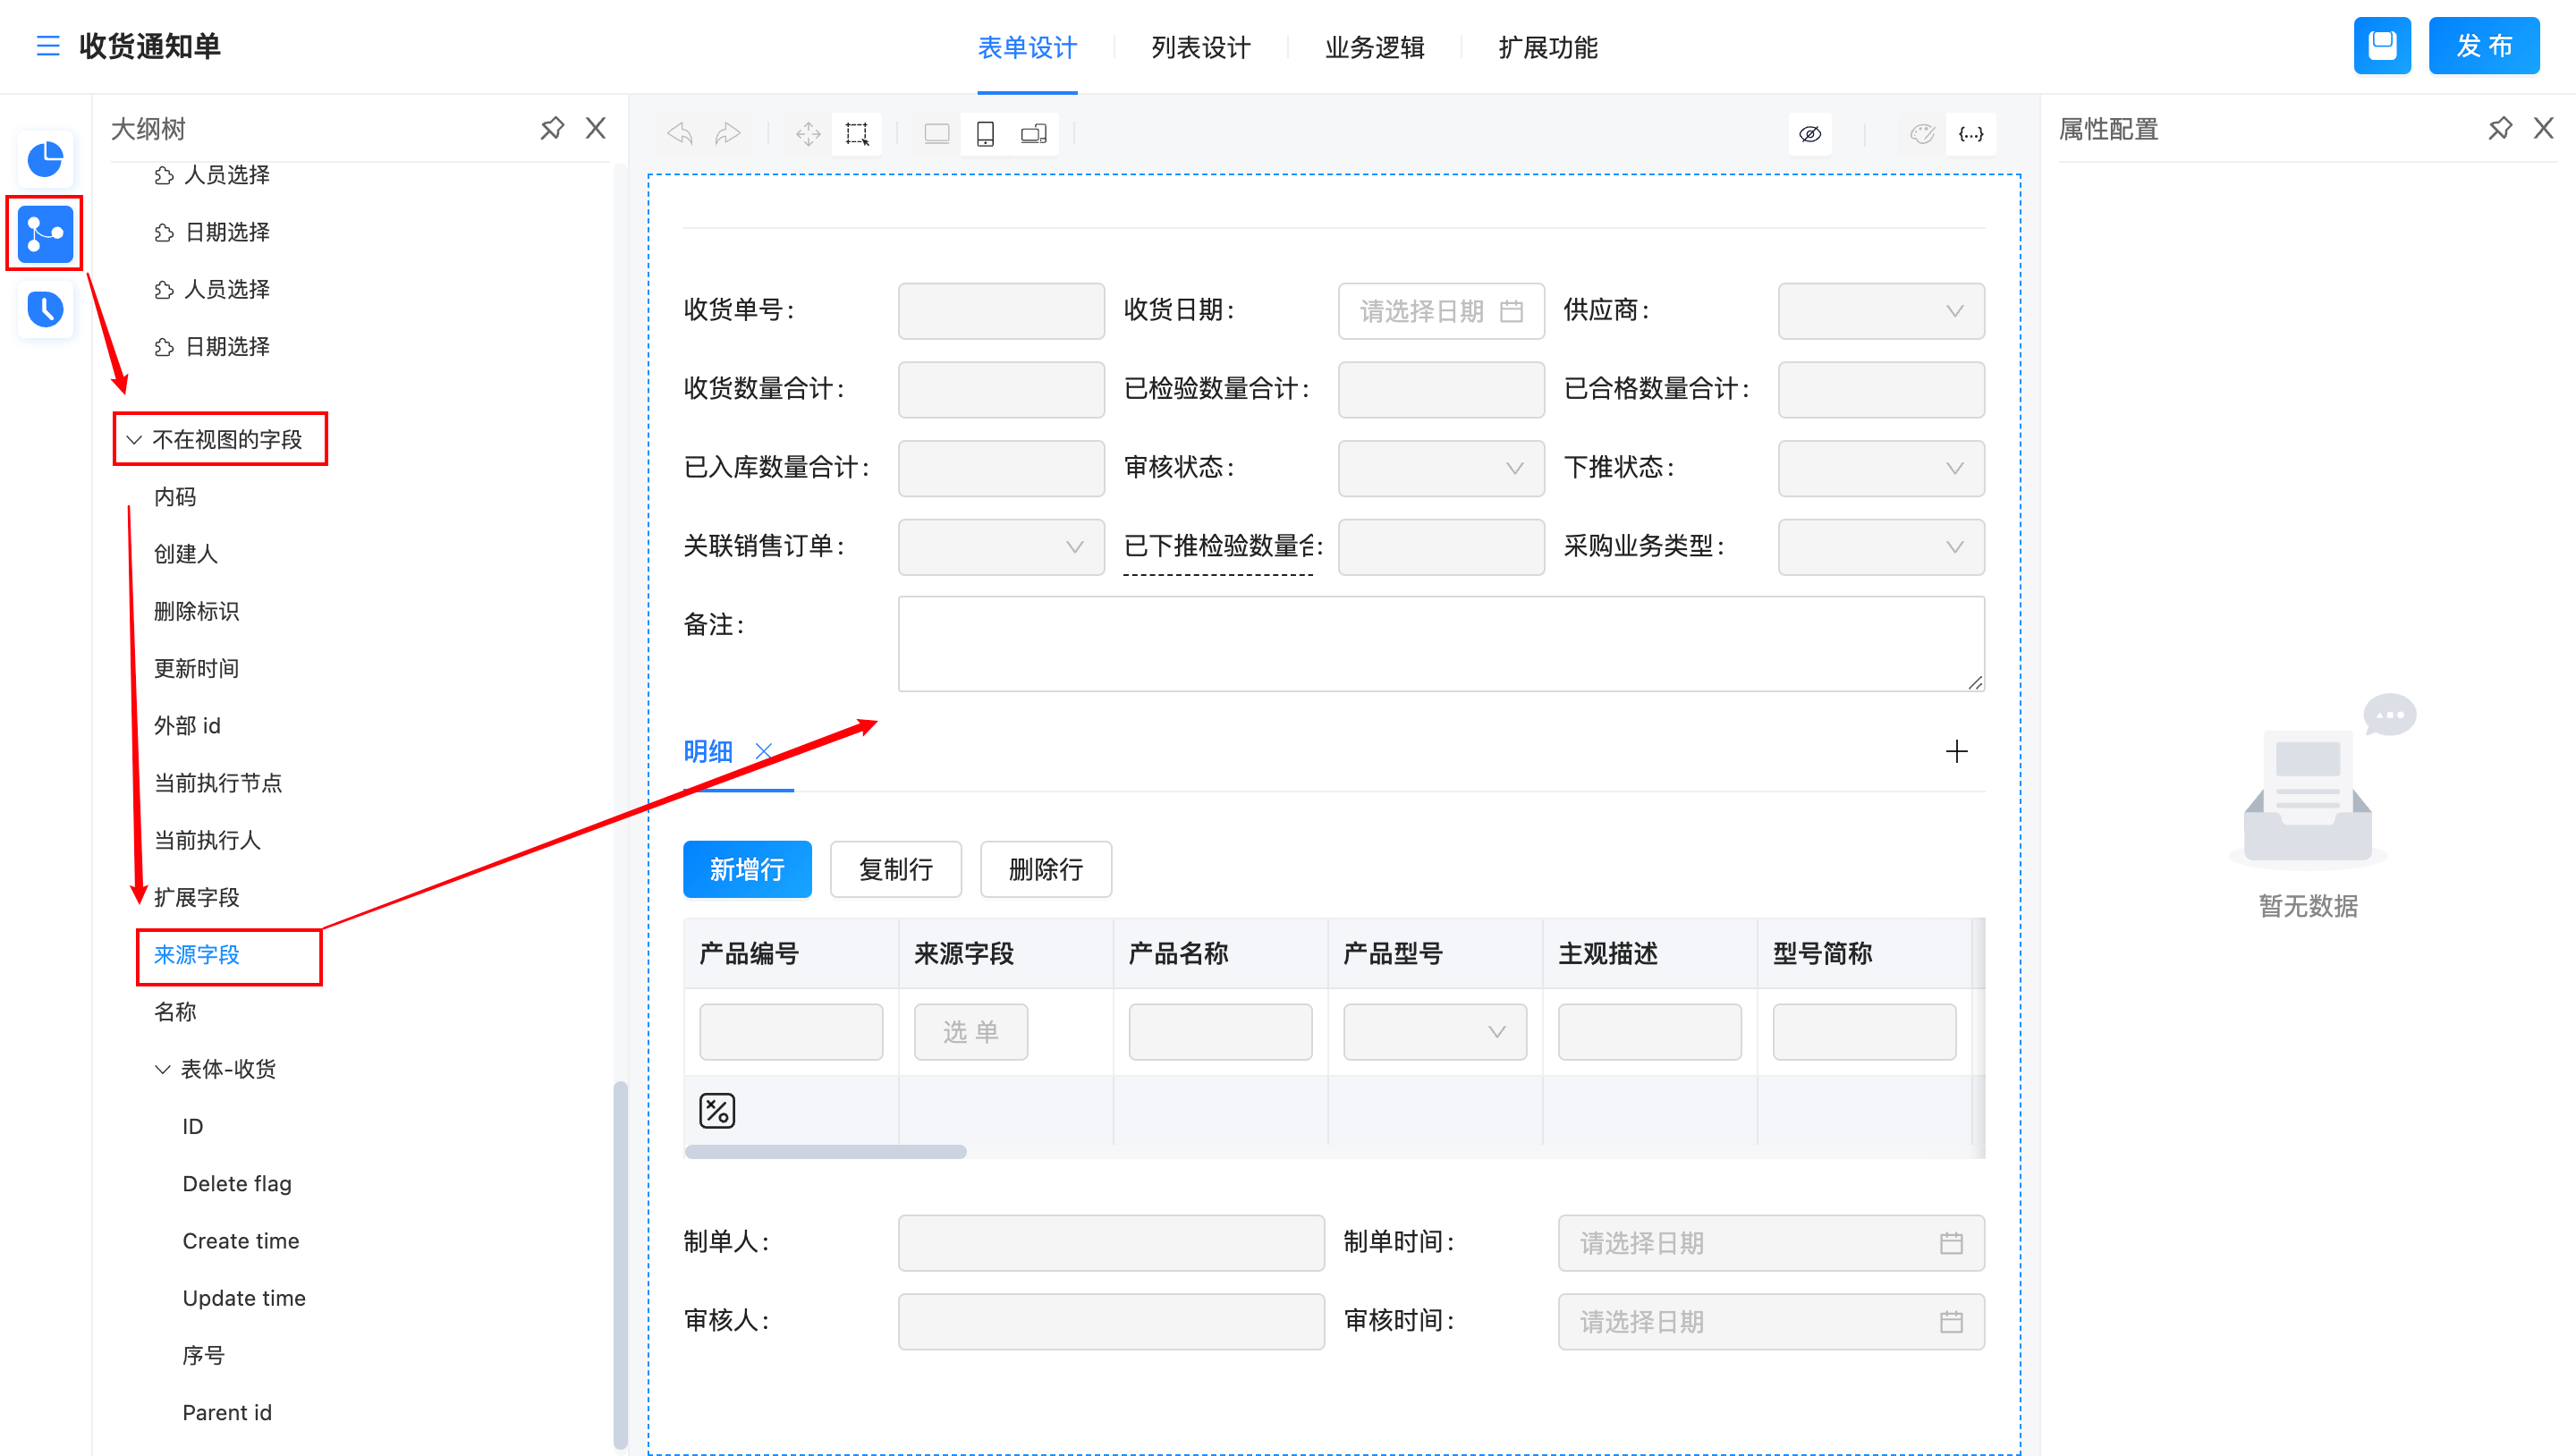Switch to mobile phone preview icon

985,133
